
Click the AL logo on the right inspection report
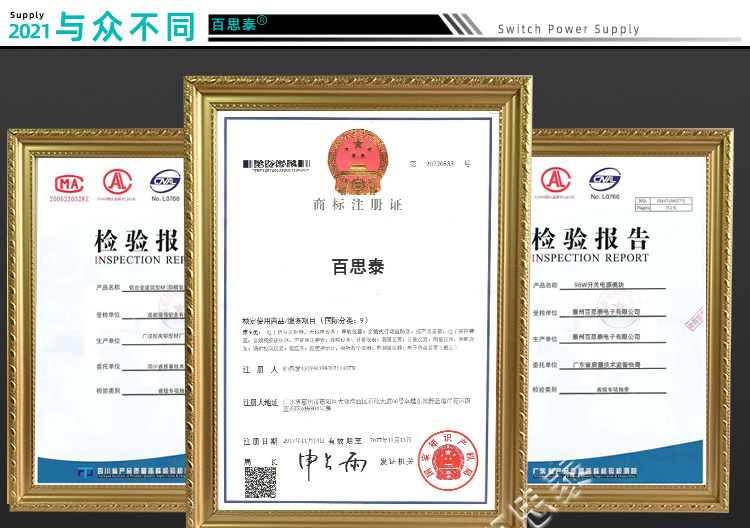pyautogui.click(x=555, y=180)
